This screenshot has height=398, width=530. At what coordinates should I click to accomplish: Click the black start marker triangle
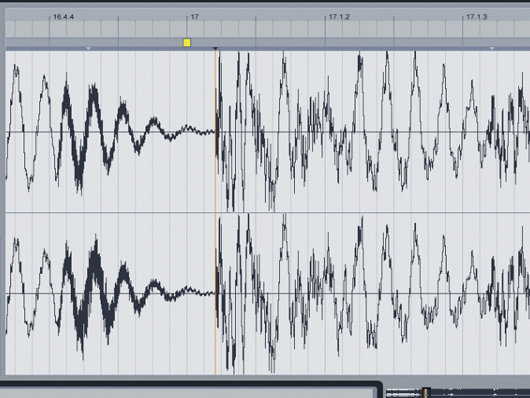point(215,49)
